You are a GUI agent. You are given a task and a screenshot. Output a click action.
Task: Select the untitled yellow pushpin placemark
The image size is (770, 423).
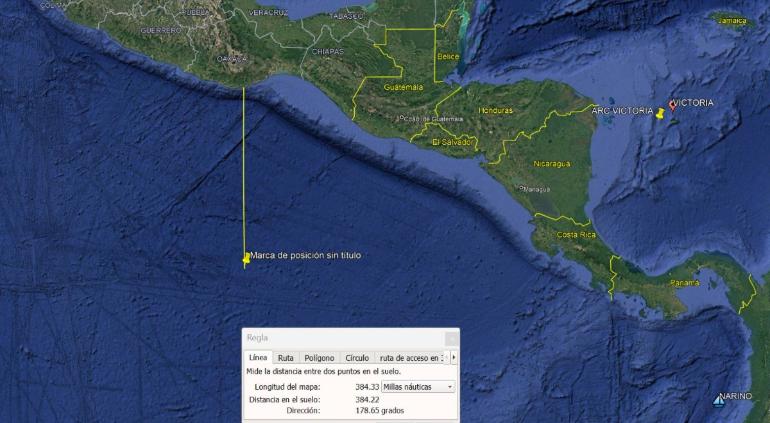(x=246, y=258)
